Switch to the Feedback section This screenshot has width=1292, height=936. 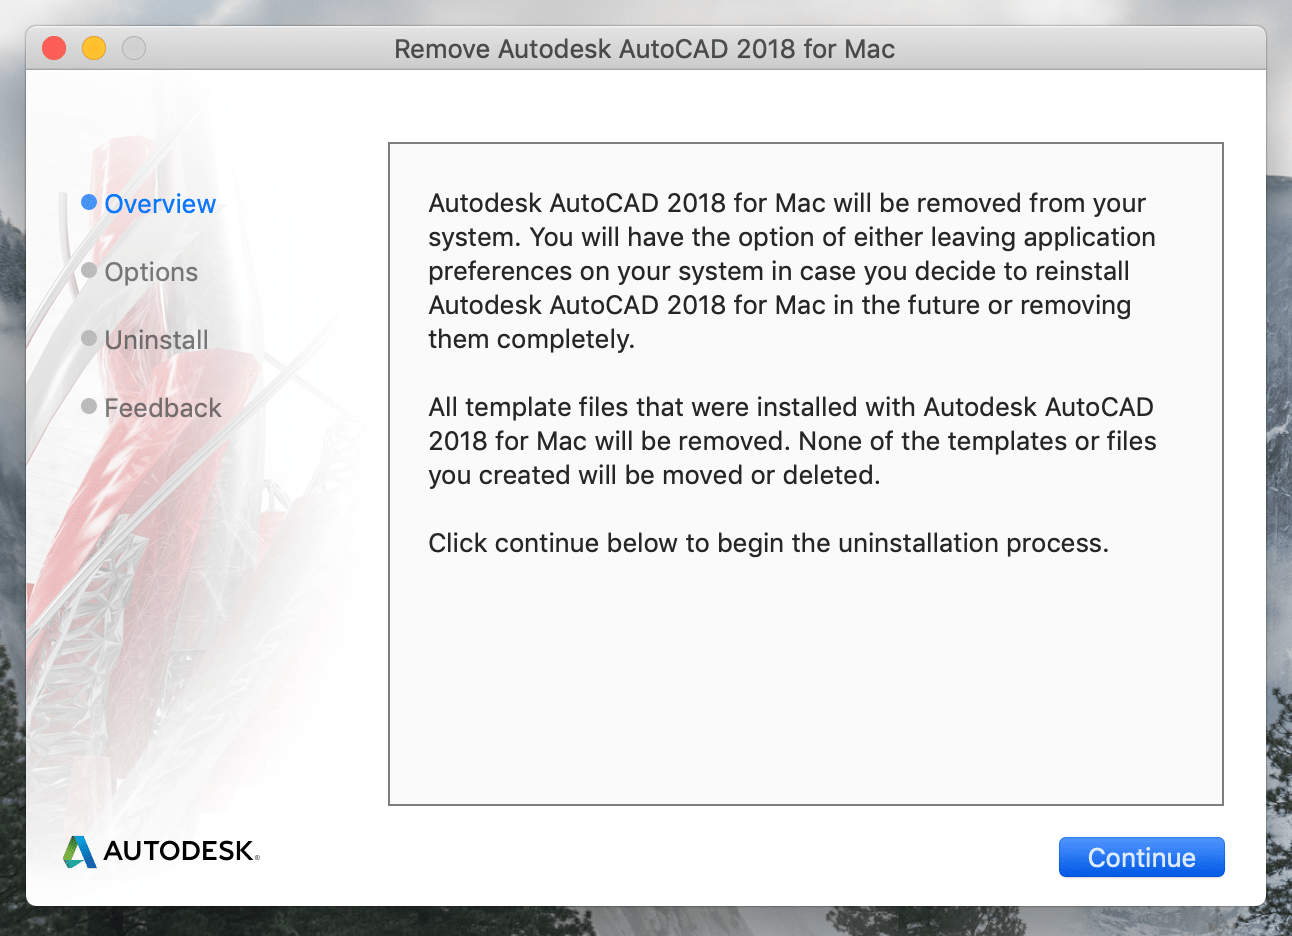[x=162, y=408]
